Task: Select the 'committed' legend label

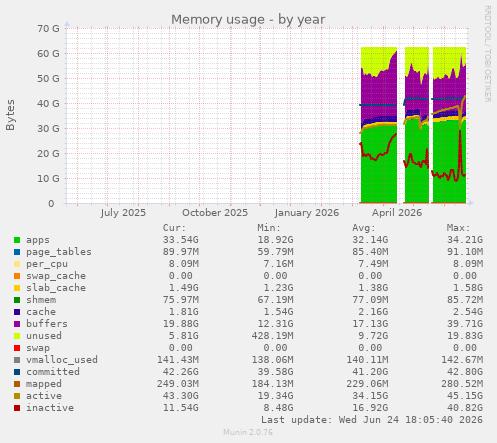Action: [53, 372]
